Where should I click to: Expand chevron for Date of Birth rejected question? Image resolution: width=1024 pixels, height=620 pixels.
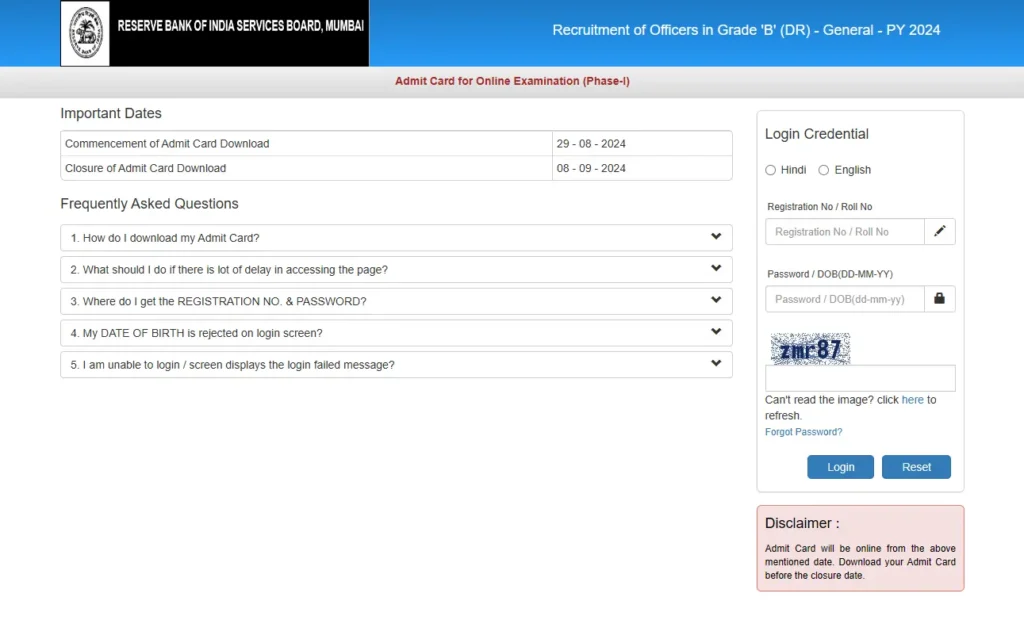[x=716, y=332]
